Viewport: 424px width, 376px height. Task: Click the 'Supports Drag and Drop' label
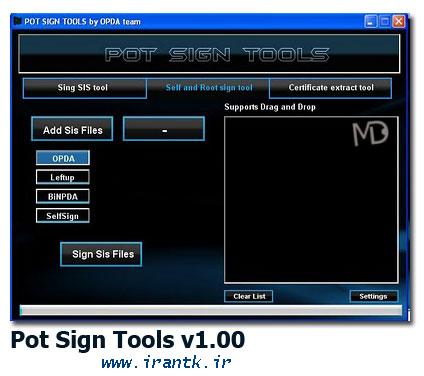[x=270, y=107]
